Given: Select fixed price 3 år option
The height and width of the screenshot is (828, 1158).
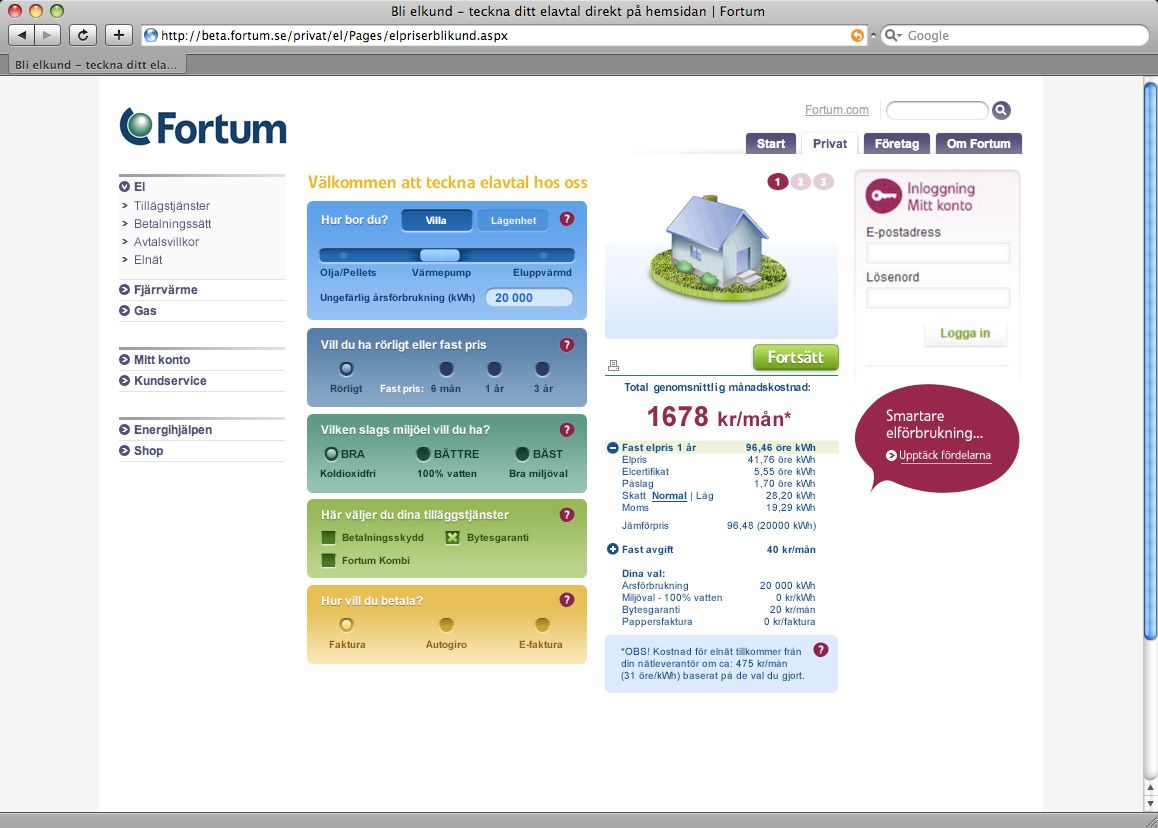Looking at the screenshot, I should coord(542,369).
